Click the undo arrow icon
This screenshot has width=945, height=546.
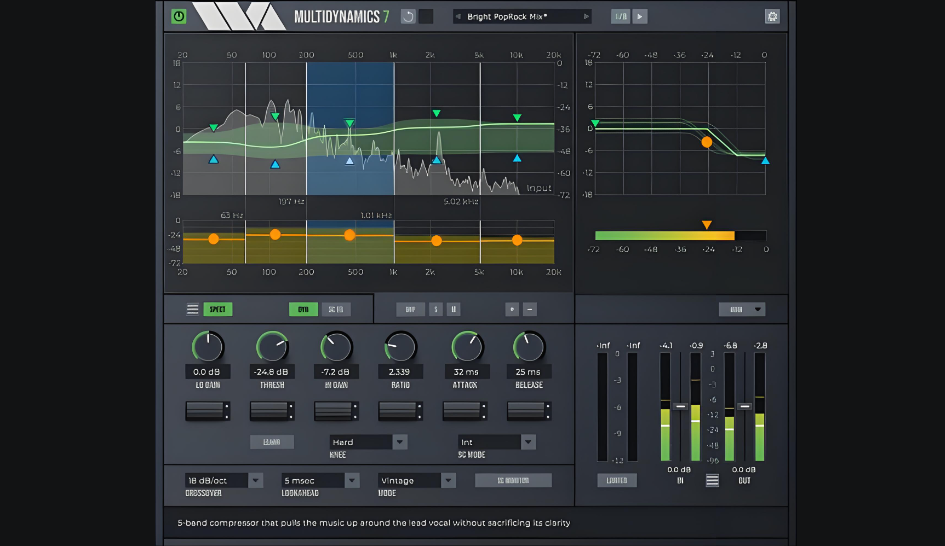(407, 16)
